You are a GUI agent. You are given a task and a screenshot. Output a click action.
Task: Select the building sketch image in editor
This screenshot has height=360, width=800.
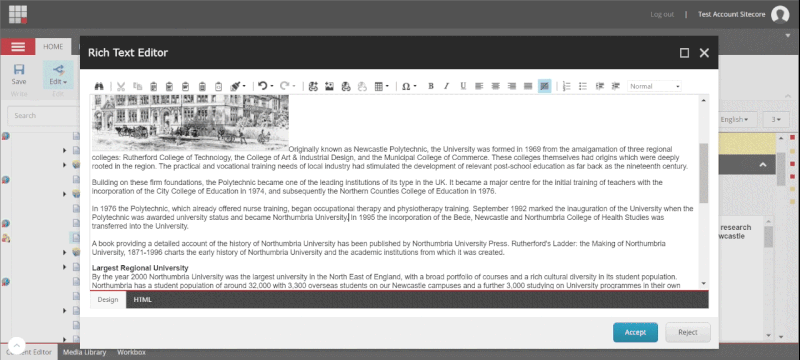tap(190, 122)
